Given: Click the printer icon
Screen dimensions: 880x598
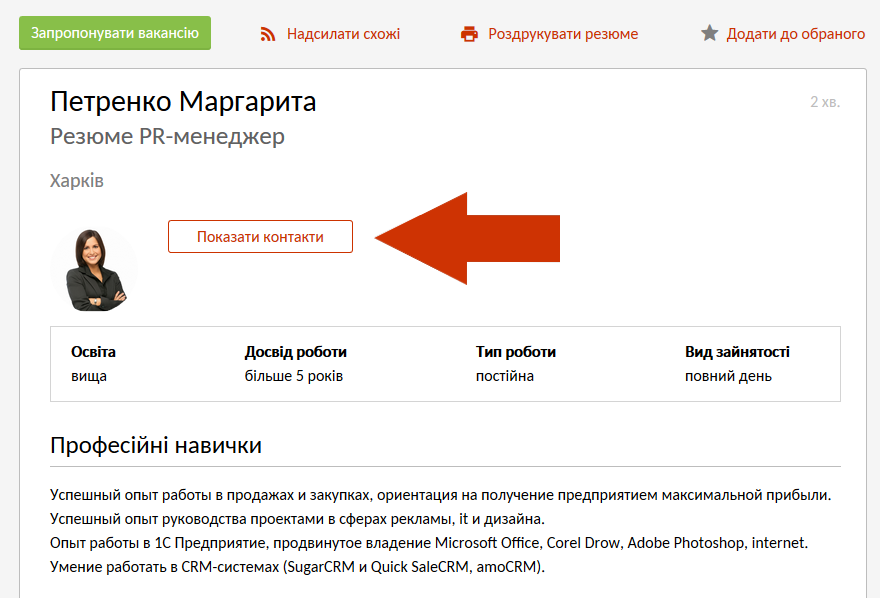Looking at the screenshot, I should pos(469,34).
